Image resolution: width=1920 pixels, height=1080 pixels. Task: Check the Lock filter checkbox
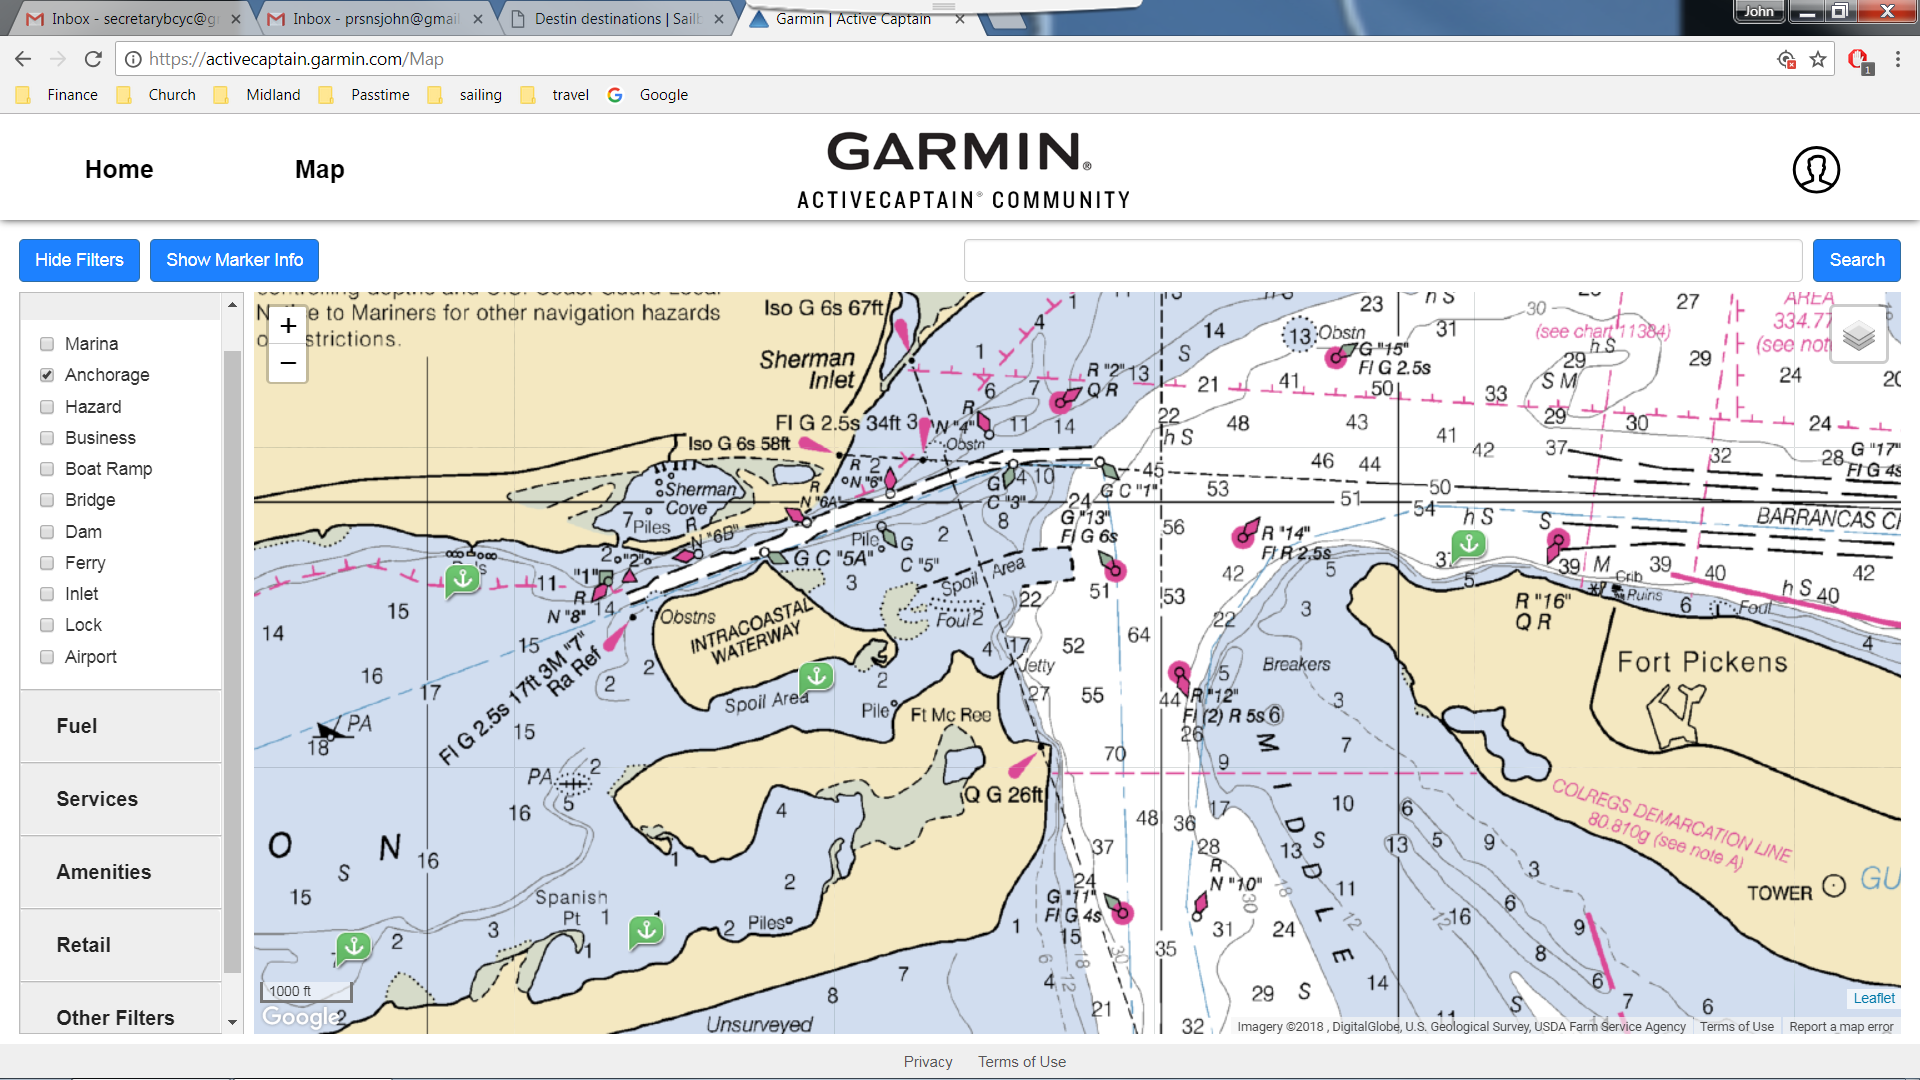pyautogui.click(x=47, y=625)
